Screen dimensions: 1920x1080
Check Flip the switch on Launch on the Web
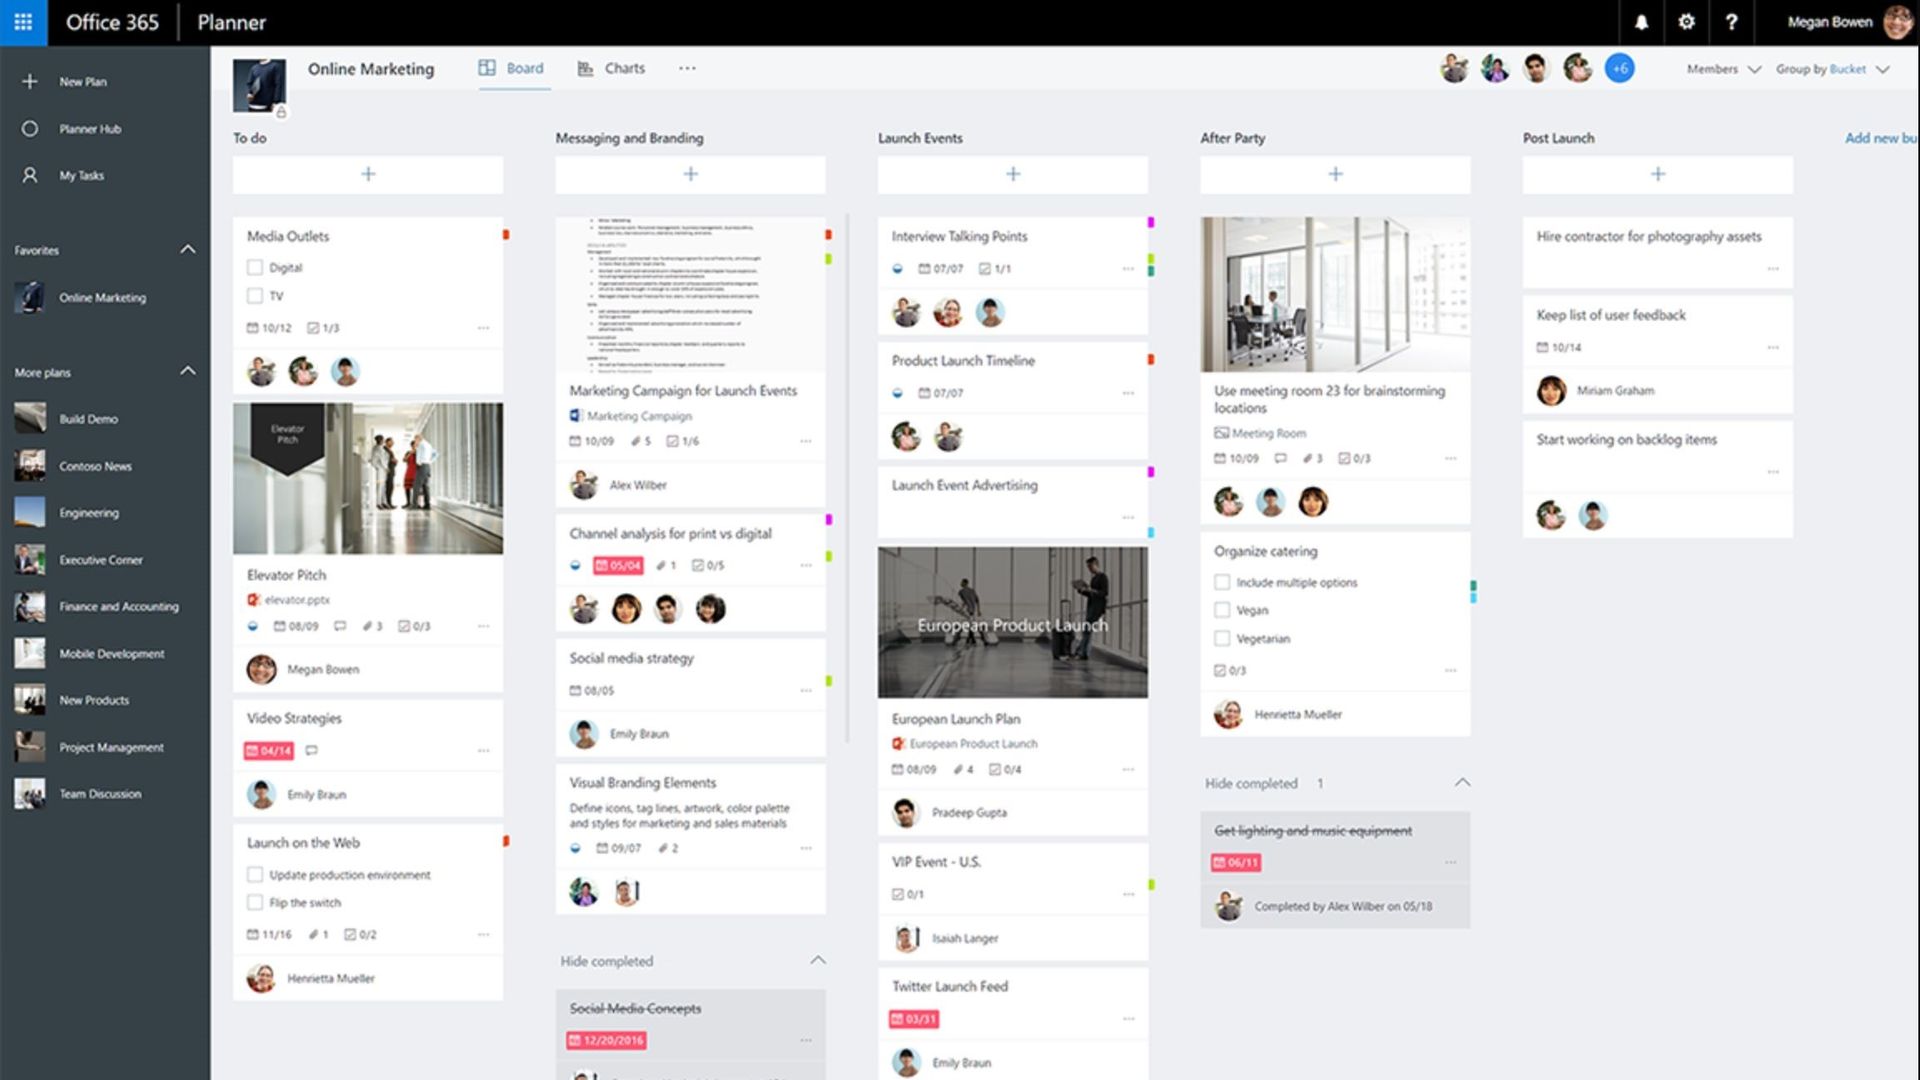click(255, 902)
